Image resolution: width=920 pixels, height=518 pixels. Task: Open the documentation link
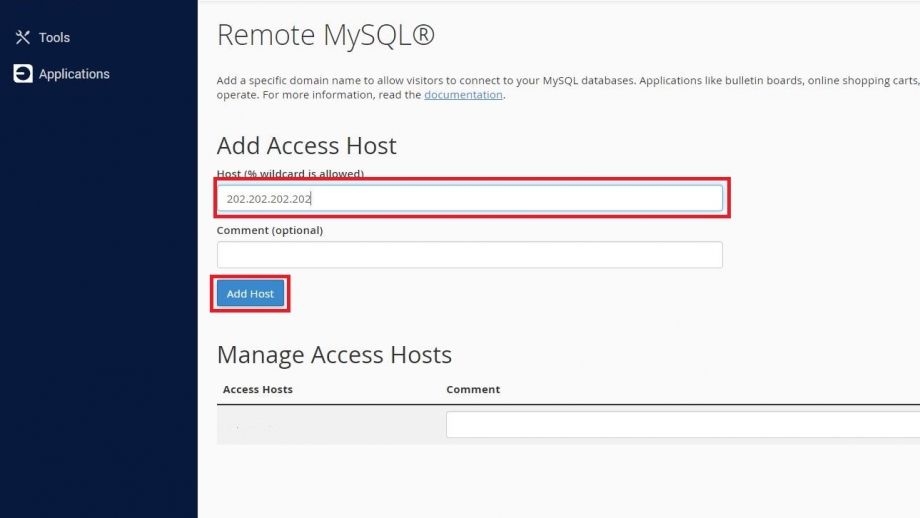click(463, 94)
